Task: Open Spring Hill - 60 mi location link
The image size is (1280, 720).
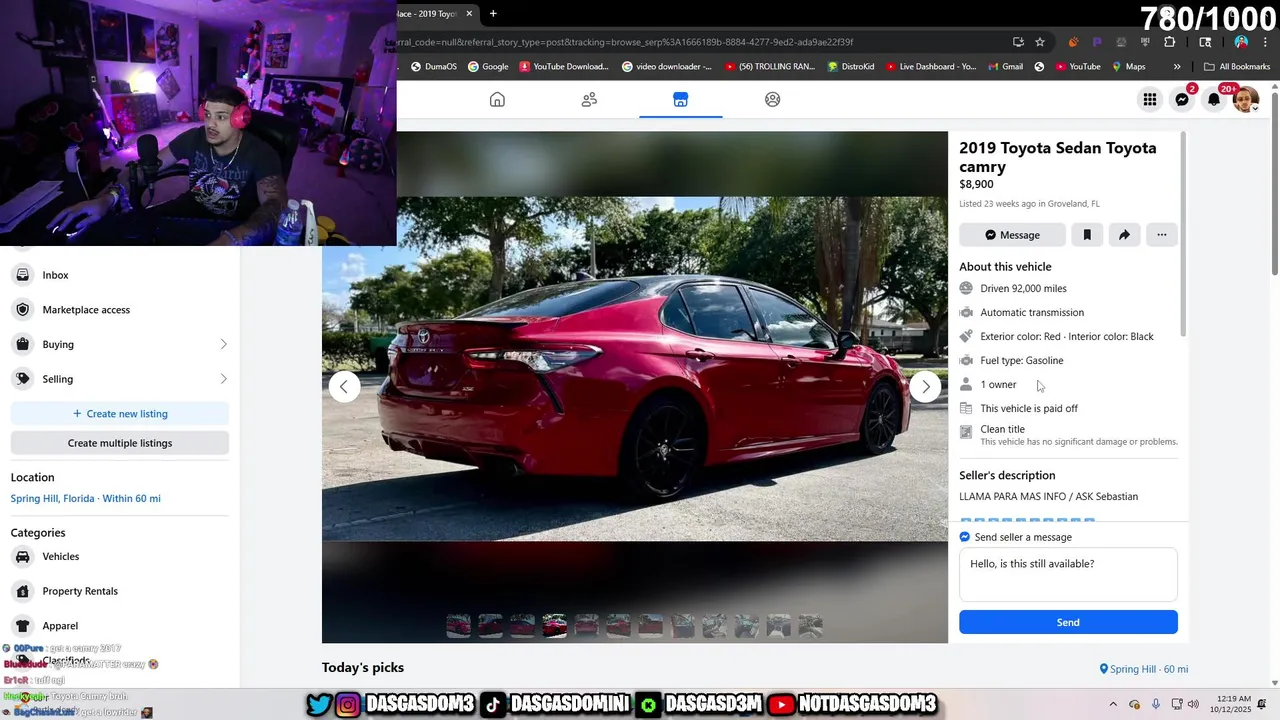Action: pyautogui.click(x=1143, y=669)
